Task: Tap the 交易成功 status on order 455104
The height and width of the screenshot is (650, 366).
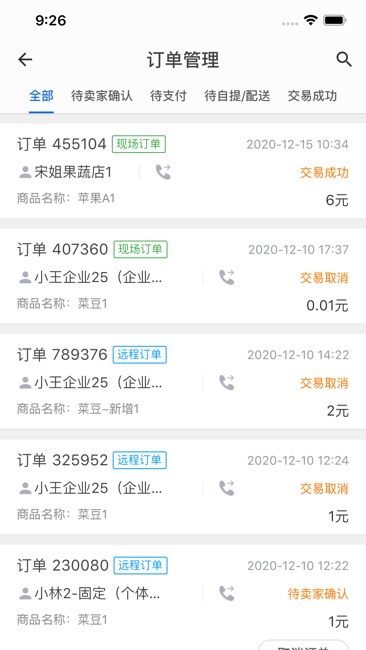Action: (324, 172)
